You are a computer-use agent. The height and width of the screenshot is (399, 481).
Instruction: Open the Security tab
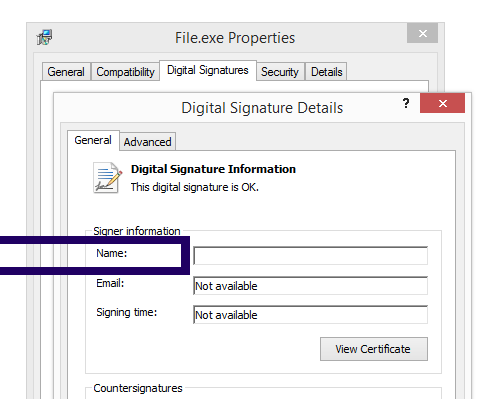[x=280, y=72]
